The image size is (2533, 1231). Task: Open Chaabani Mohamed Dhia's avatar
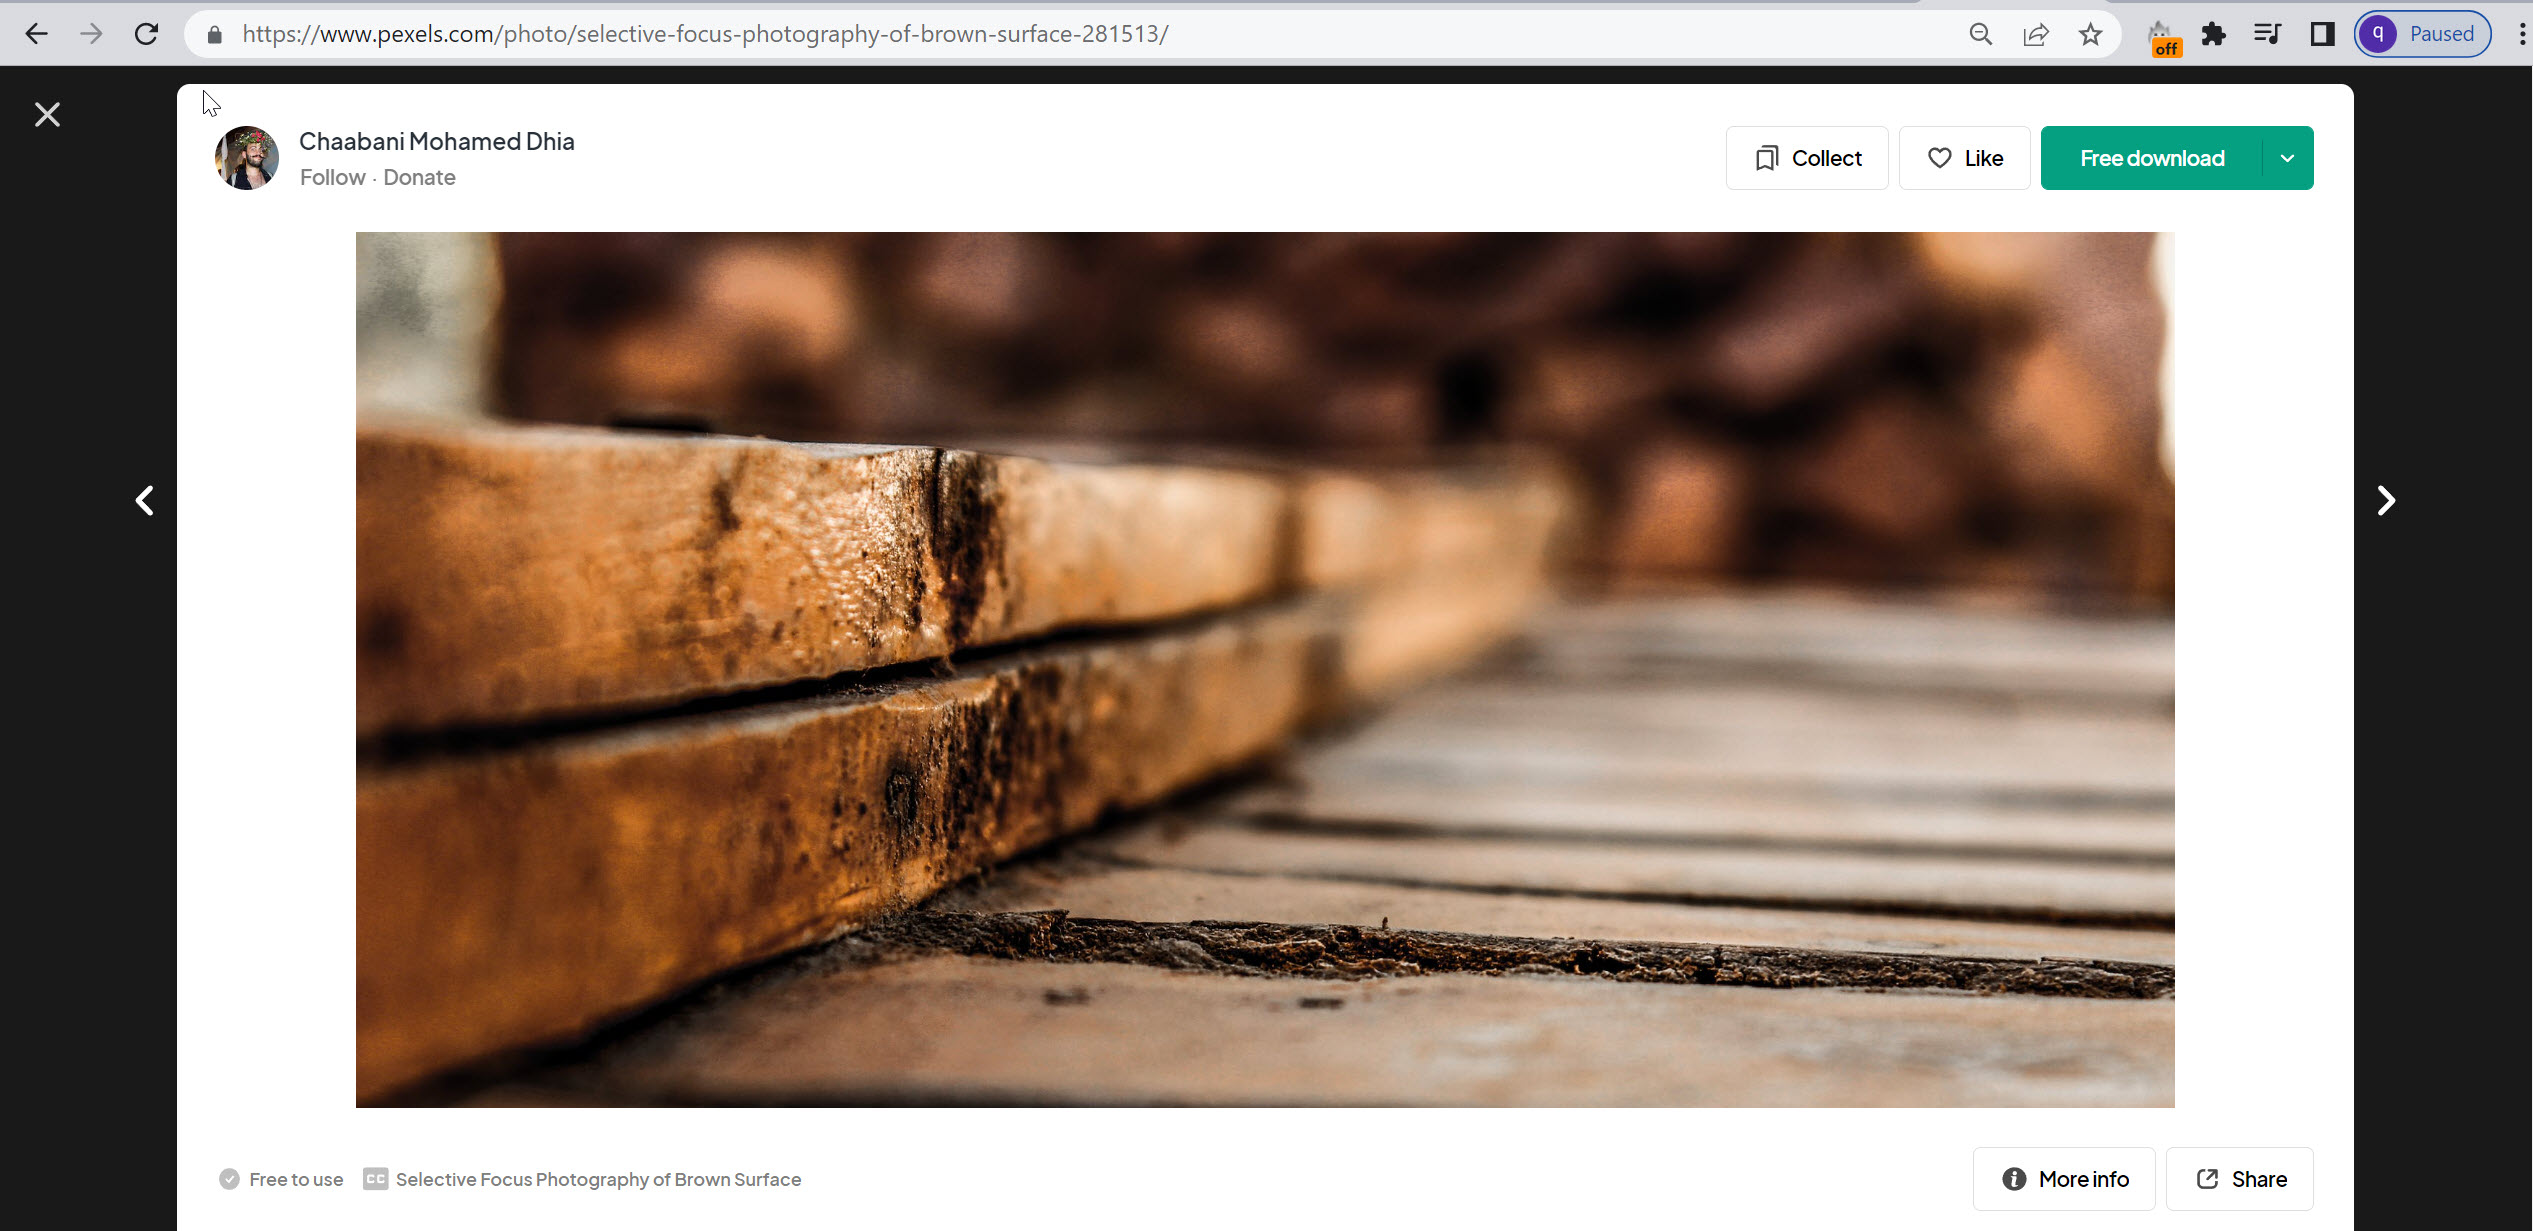[247, 158]
